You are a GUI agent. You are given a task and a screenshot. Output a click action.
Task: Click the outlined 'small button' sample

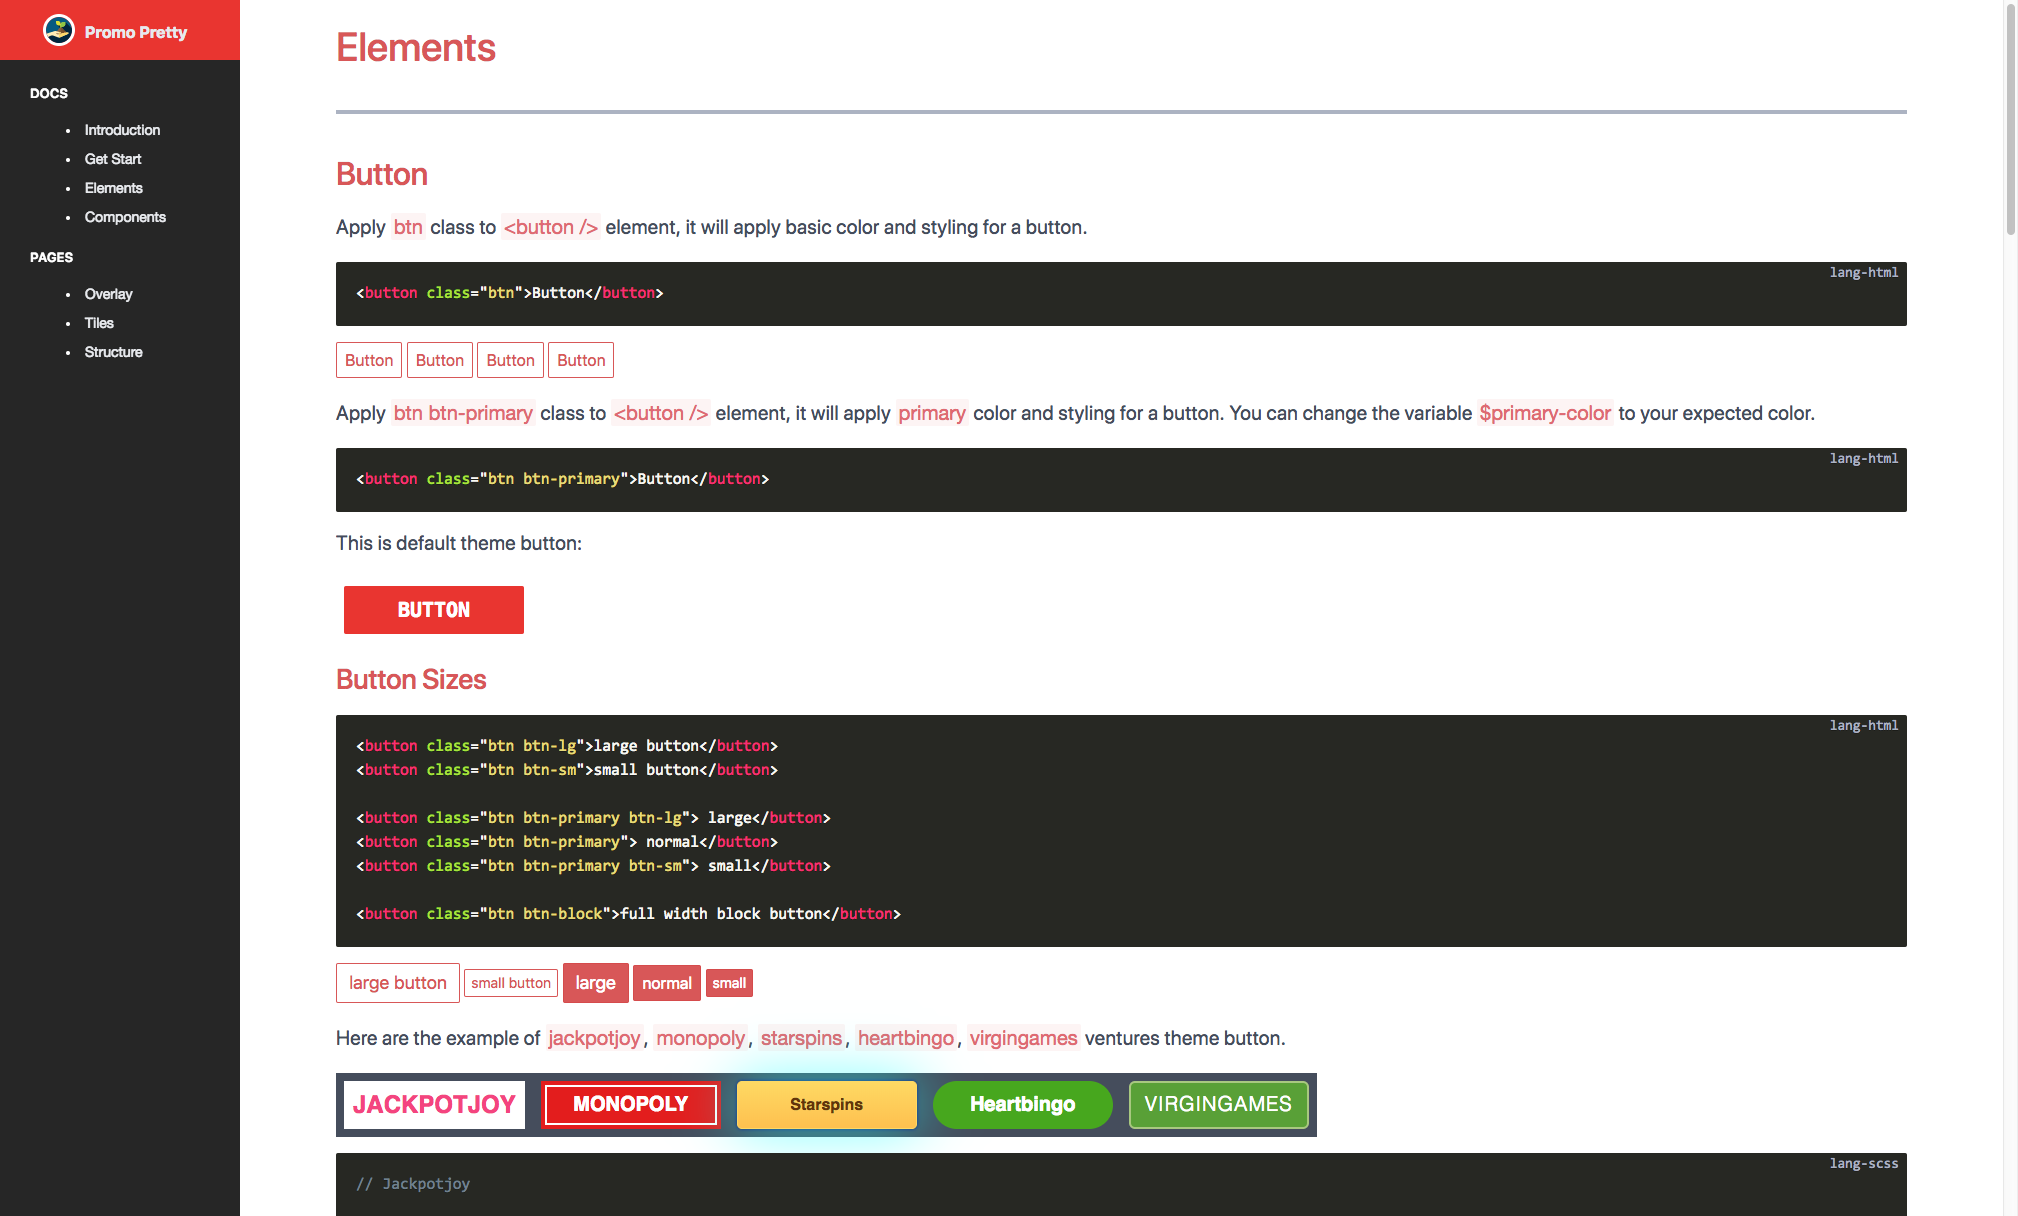pos(510,983)
